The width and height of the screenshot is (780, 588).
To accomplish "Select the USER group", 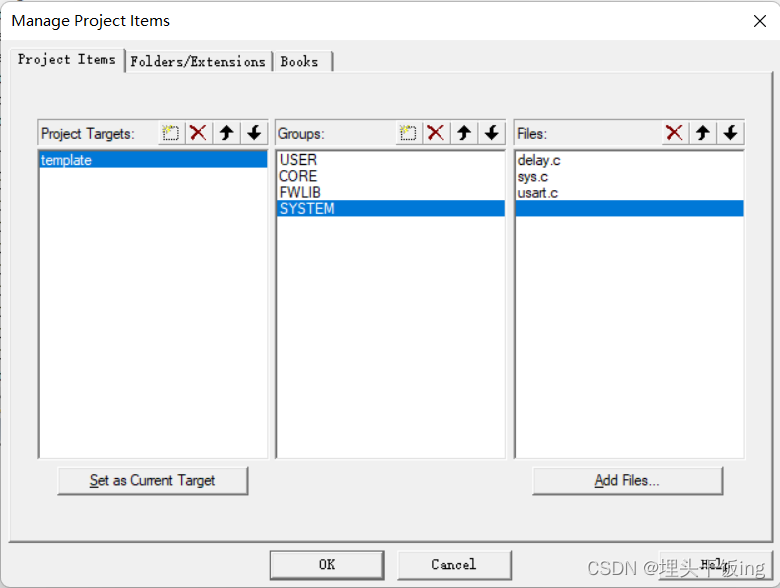I will click(390, 160).
